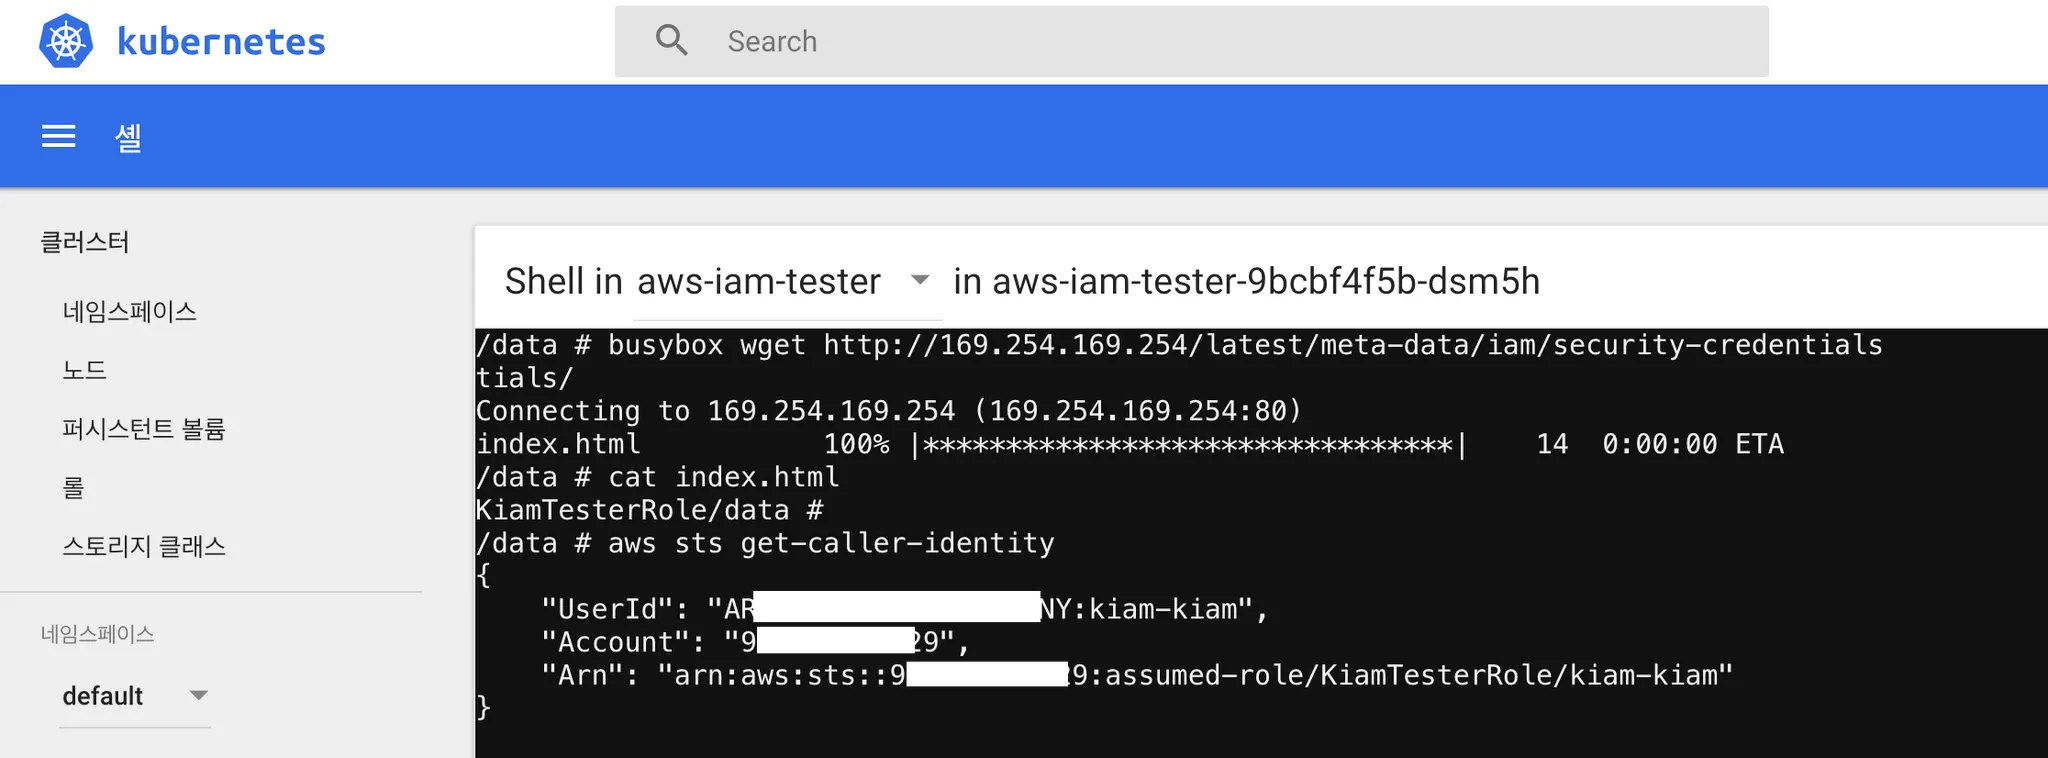The image size is (2048, 758).
Task: Open the default namespace dropdown
Action: [135, 695]
